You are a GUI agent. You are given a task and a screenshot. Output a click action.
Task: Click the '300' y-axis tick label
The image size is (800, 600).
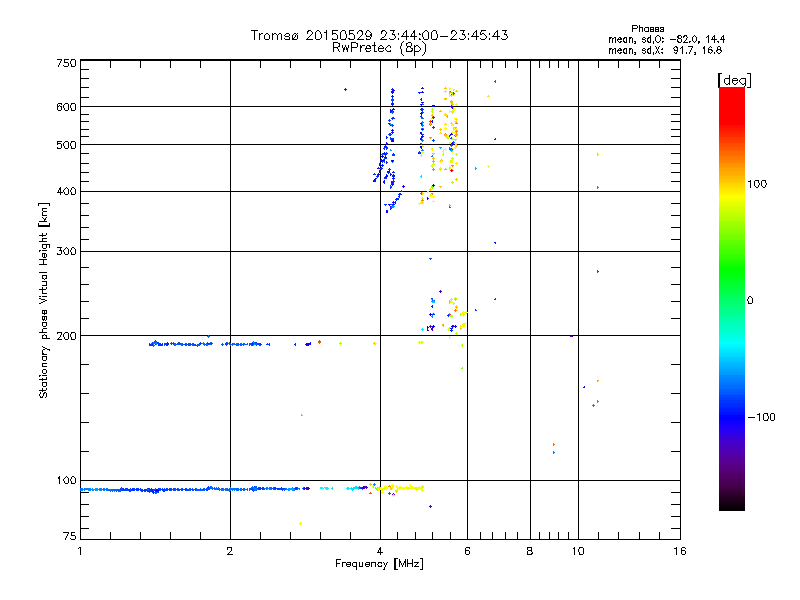[x=66, y=252]
